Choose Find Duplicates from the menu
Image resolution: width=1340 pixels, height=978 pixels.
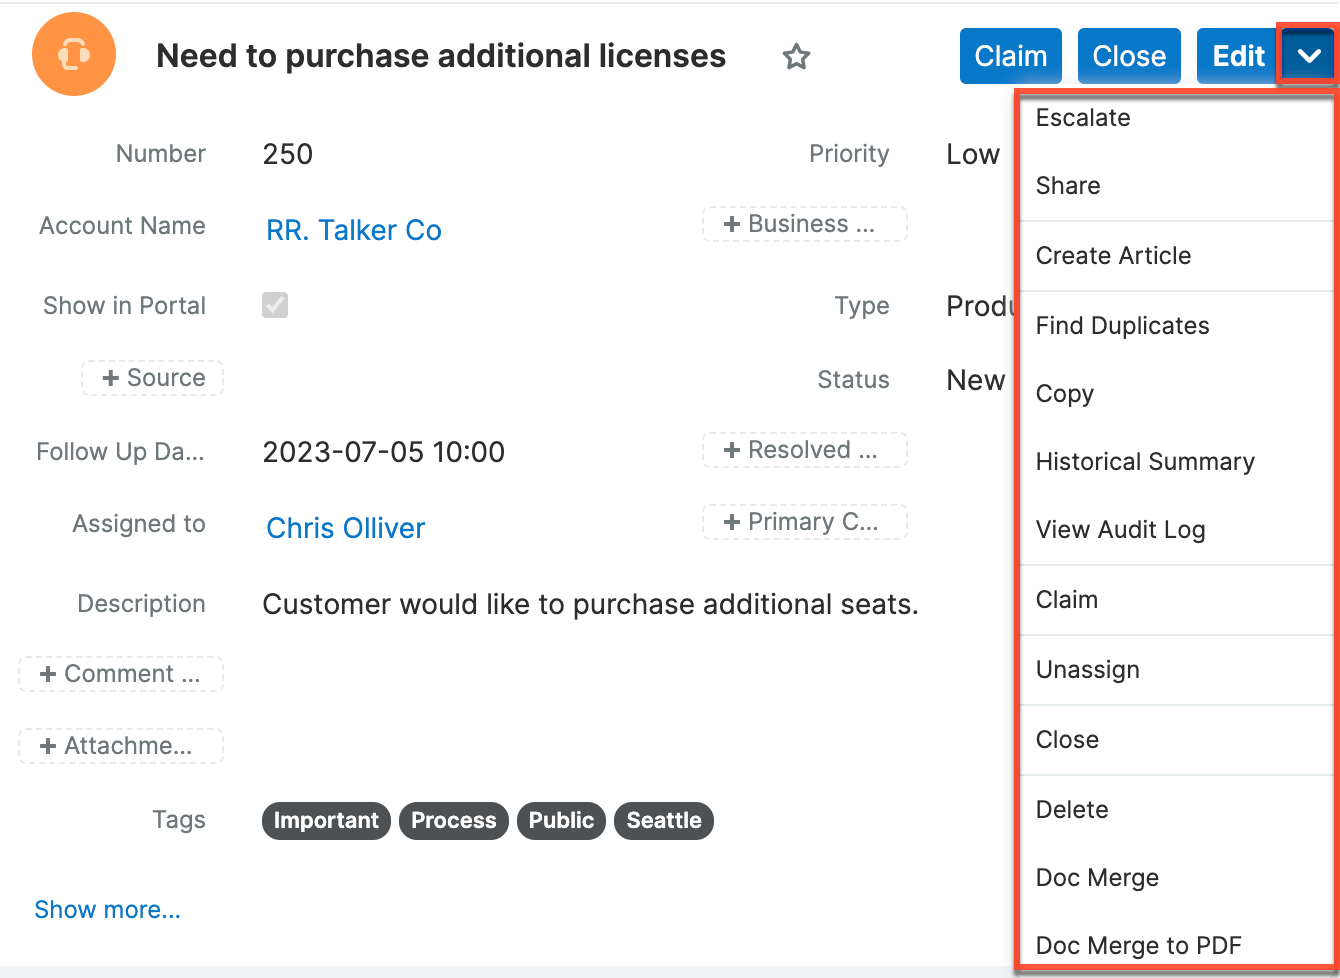tap(1122, 326)
